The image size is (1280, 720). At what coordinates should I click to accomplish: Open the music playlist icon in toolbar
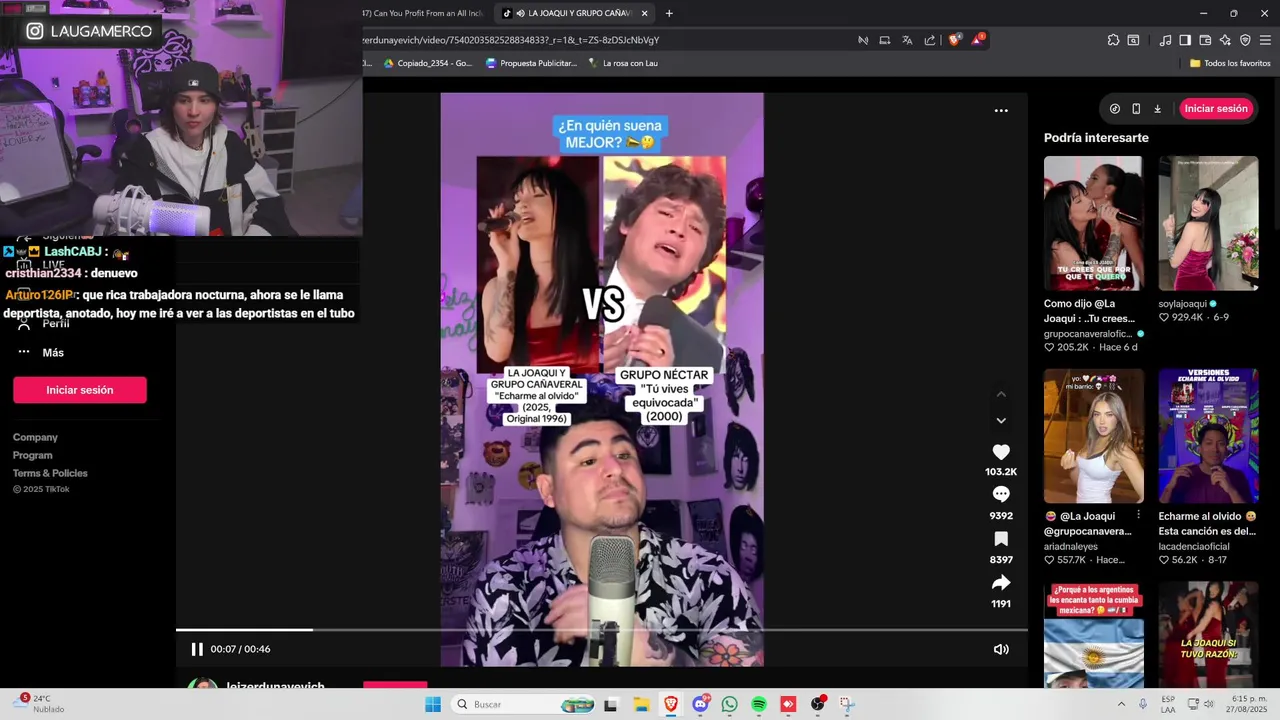pyautogui.click(x=1165, y=40)
